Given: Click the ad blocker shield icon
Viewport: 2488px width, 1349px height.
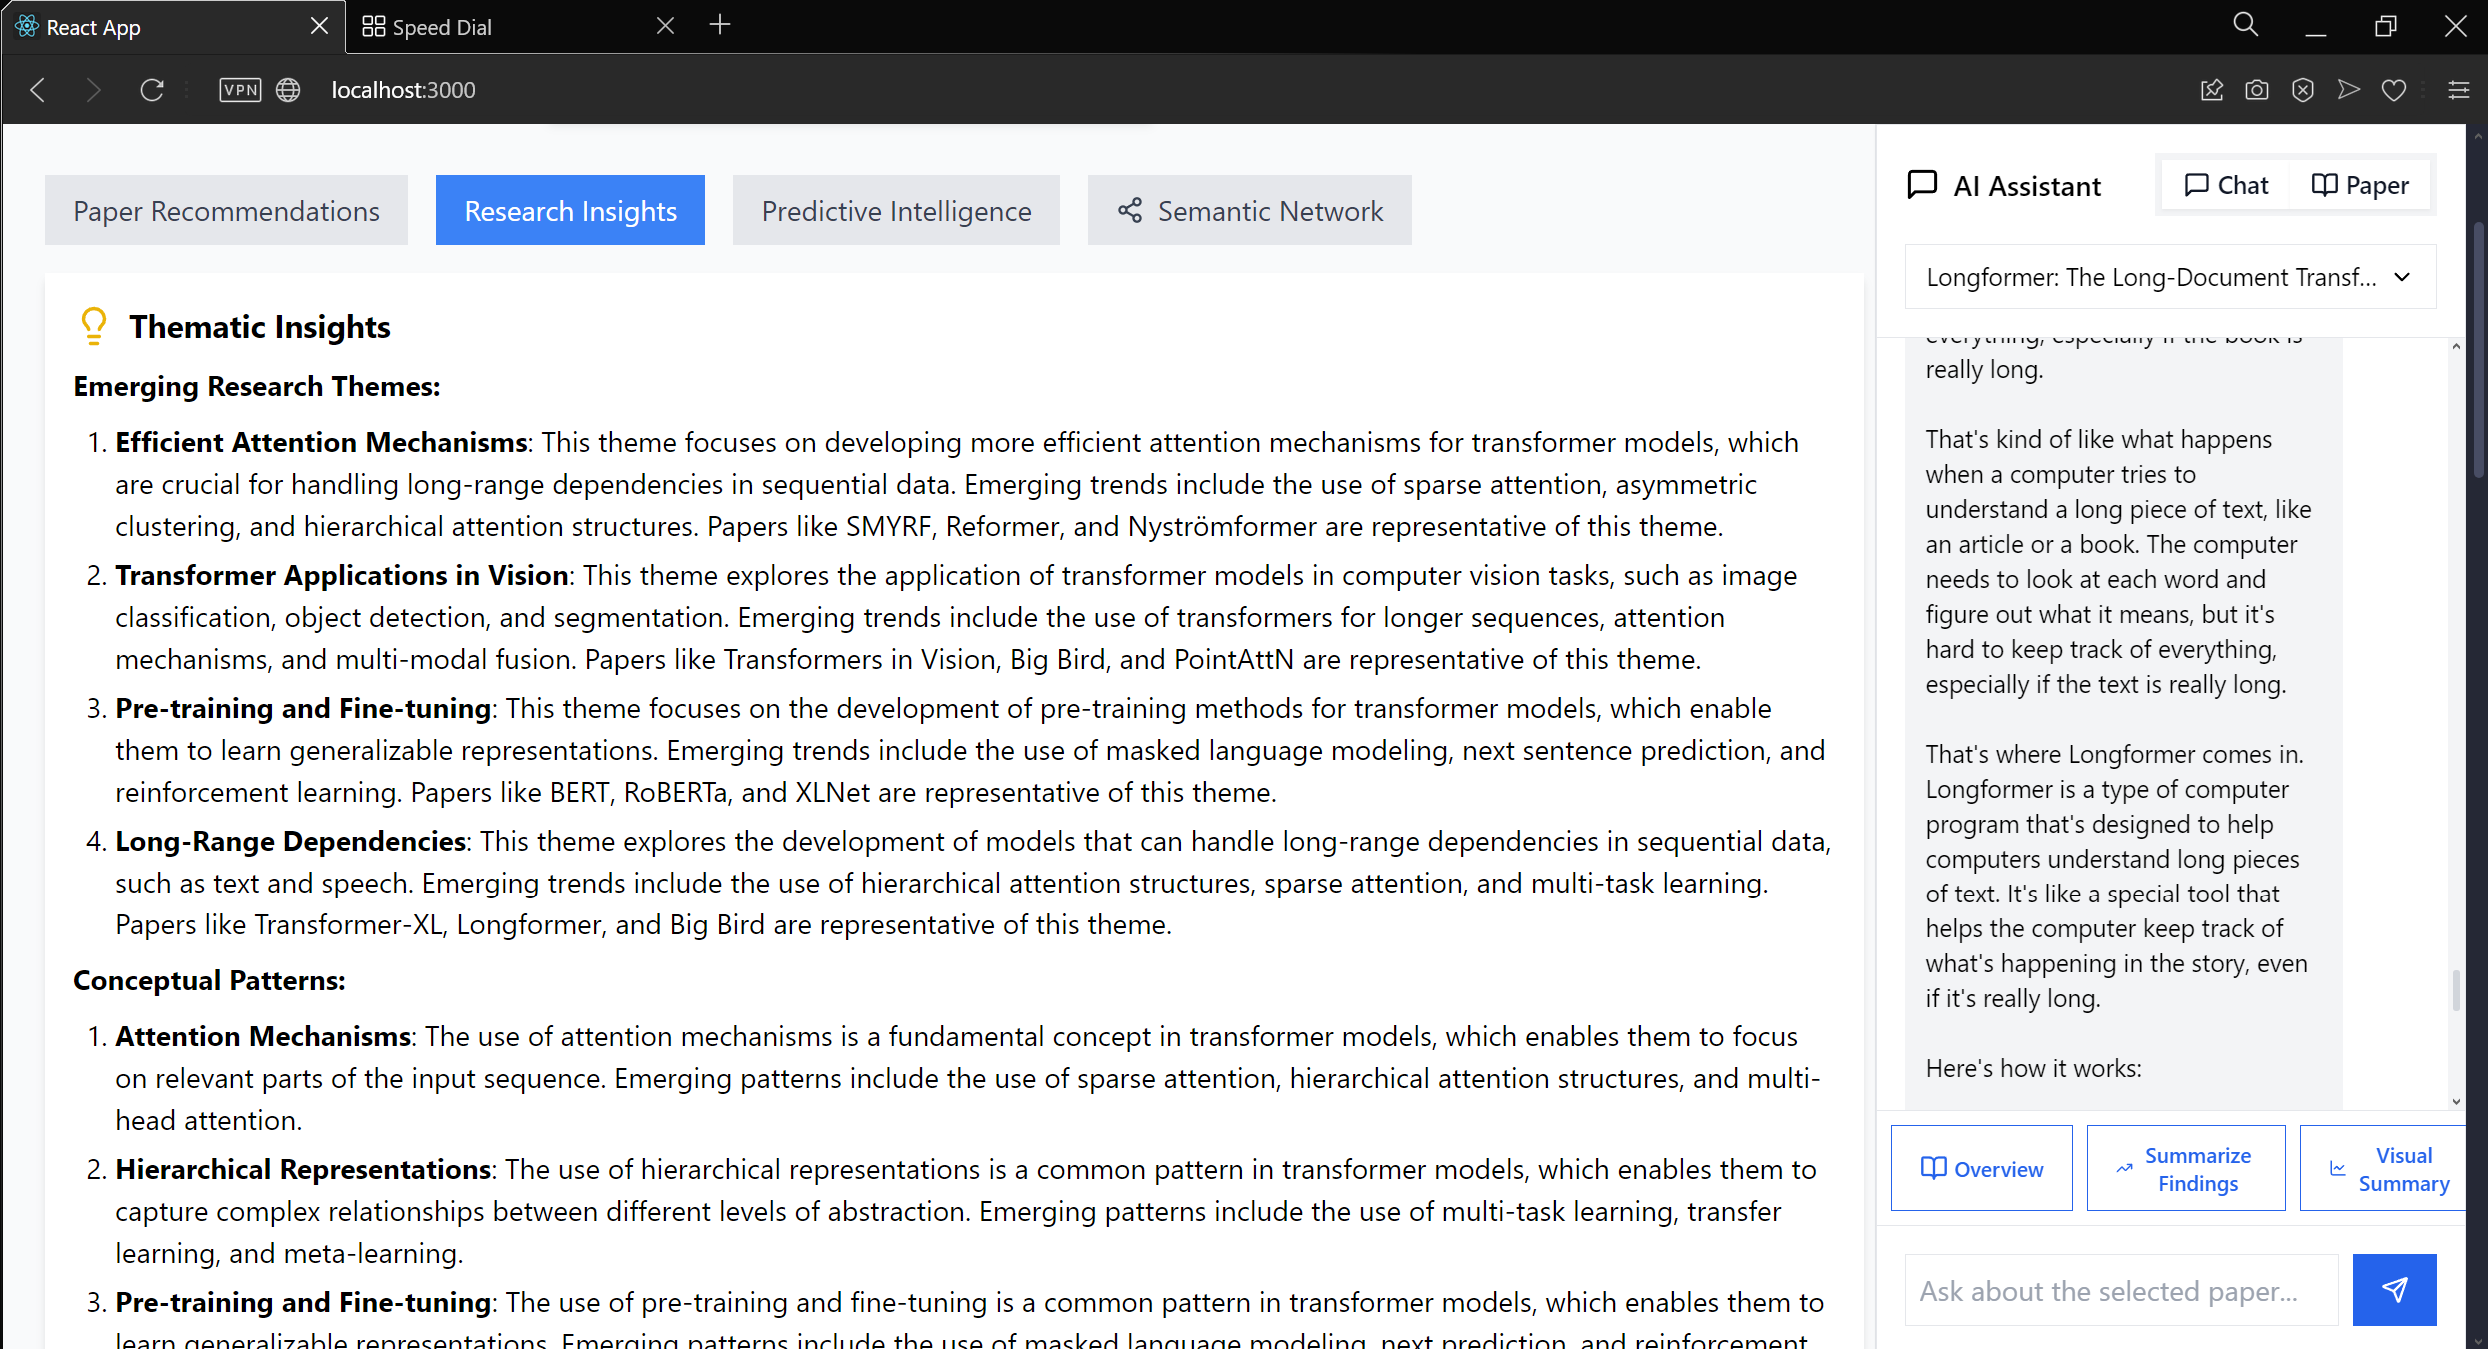Looking at the screenshot, I should [x=2303, y=90].
